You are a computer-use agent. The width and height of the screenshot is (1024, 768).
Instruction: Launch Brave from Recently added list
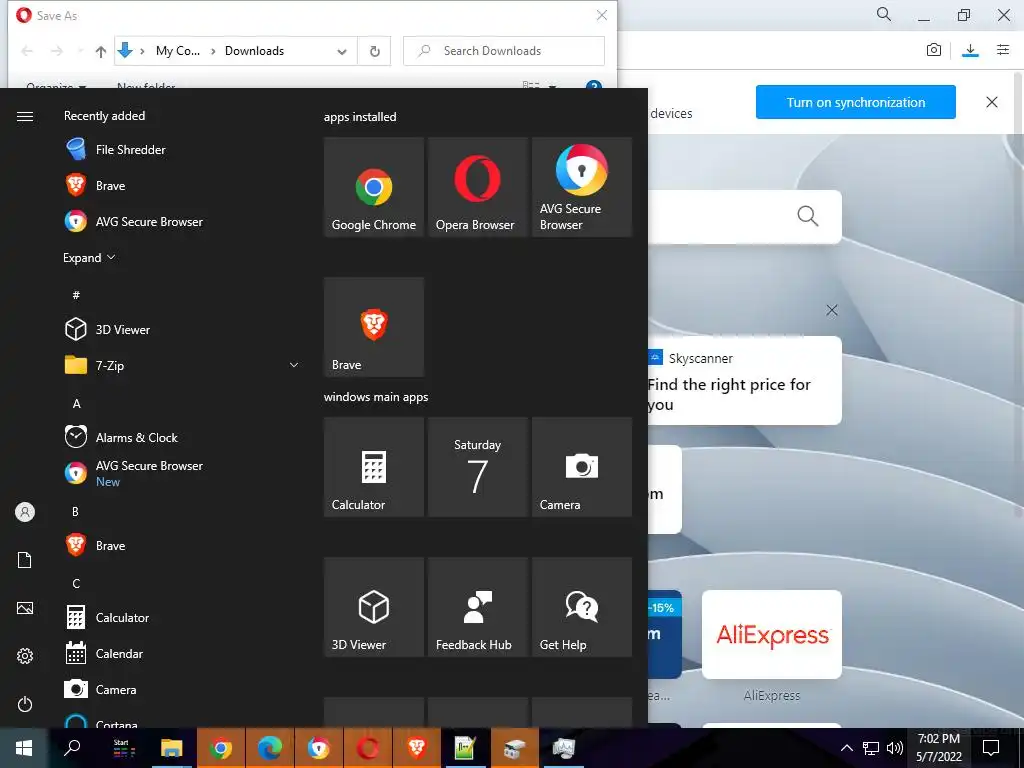tap(181, 185)
